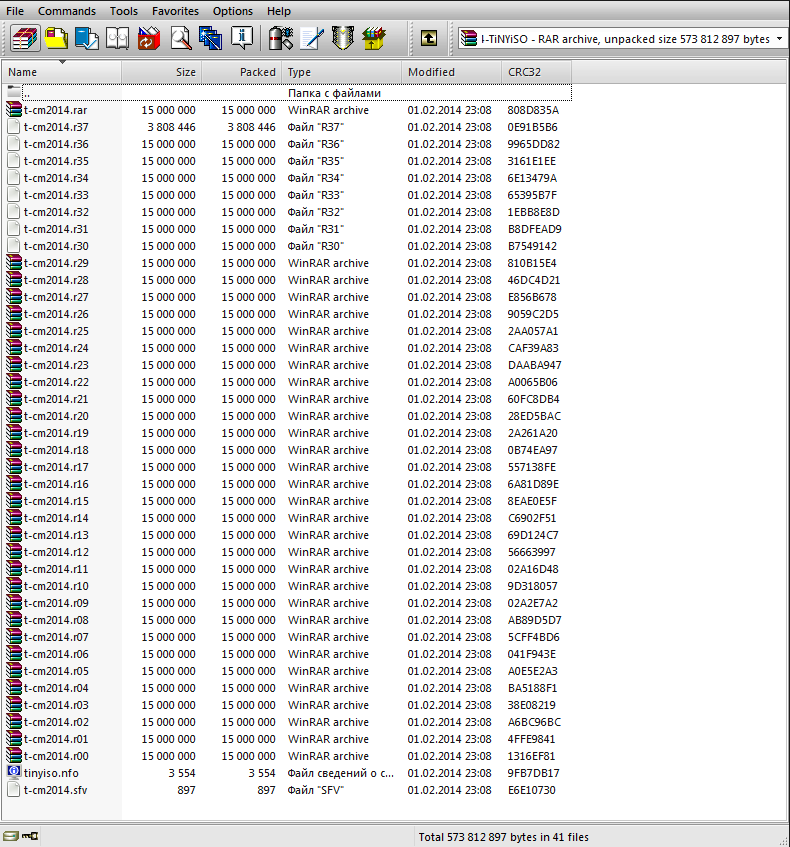Run the Virus Scan spray icon
790x847 pixels.
(281, 38)
